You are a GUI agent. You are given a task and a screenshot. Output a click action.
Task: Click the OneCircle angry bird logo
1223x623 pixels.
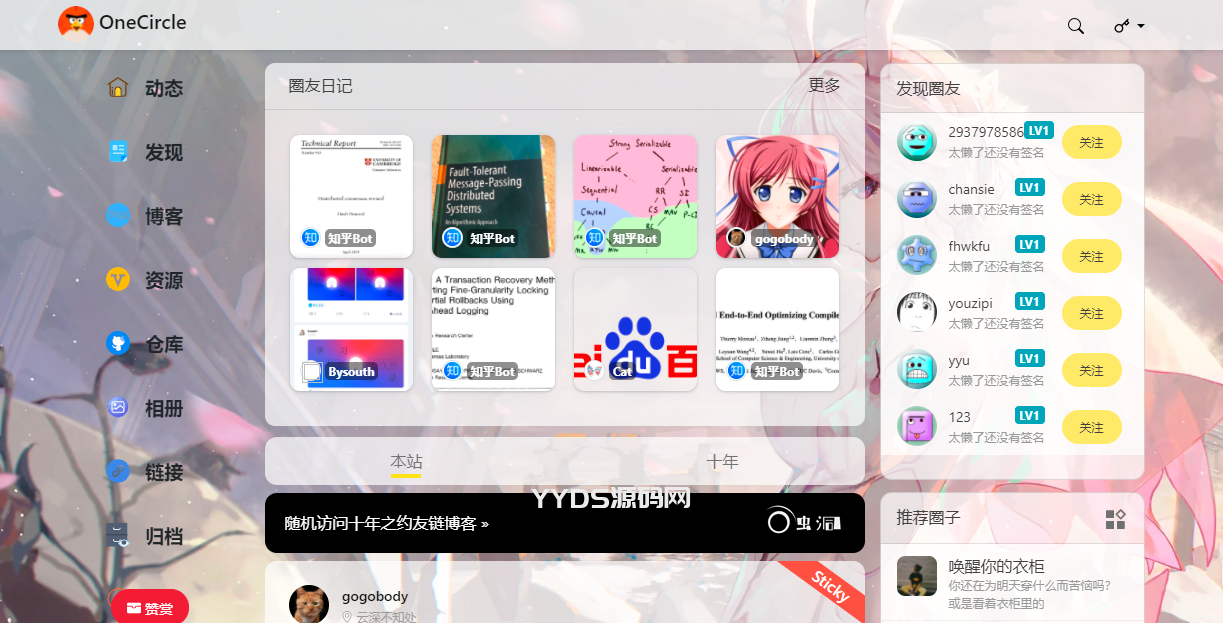(x=76, y=22)
